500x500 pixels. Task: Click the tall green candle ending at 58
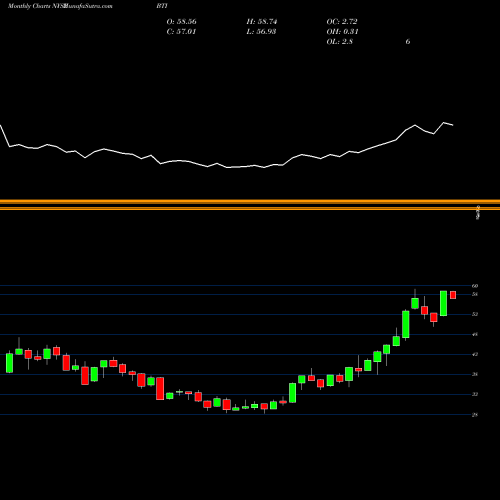[x=443, y=303]
